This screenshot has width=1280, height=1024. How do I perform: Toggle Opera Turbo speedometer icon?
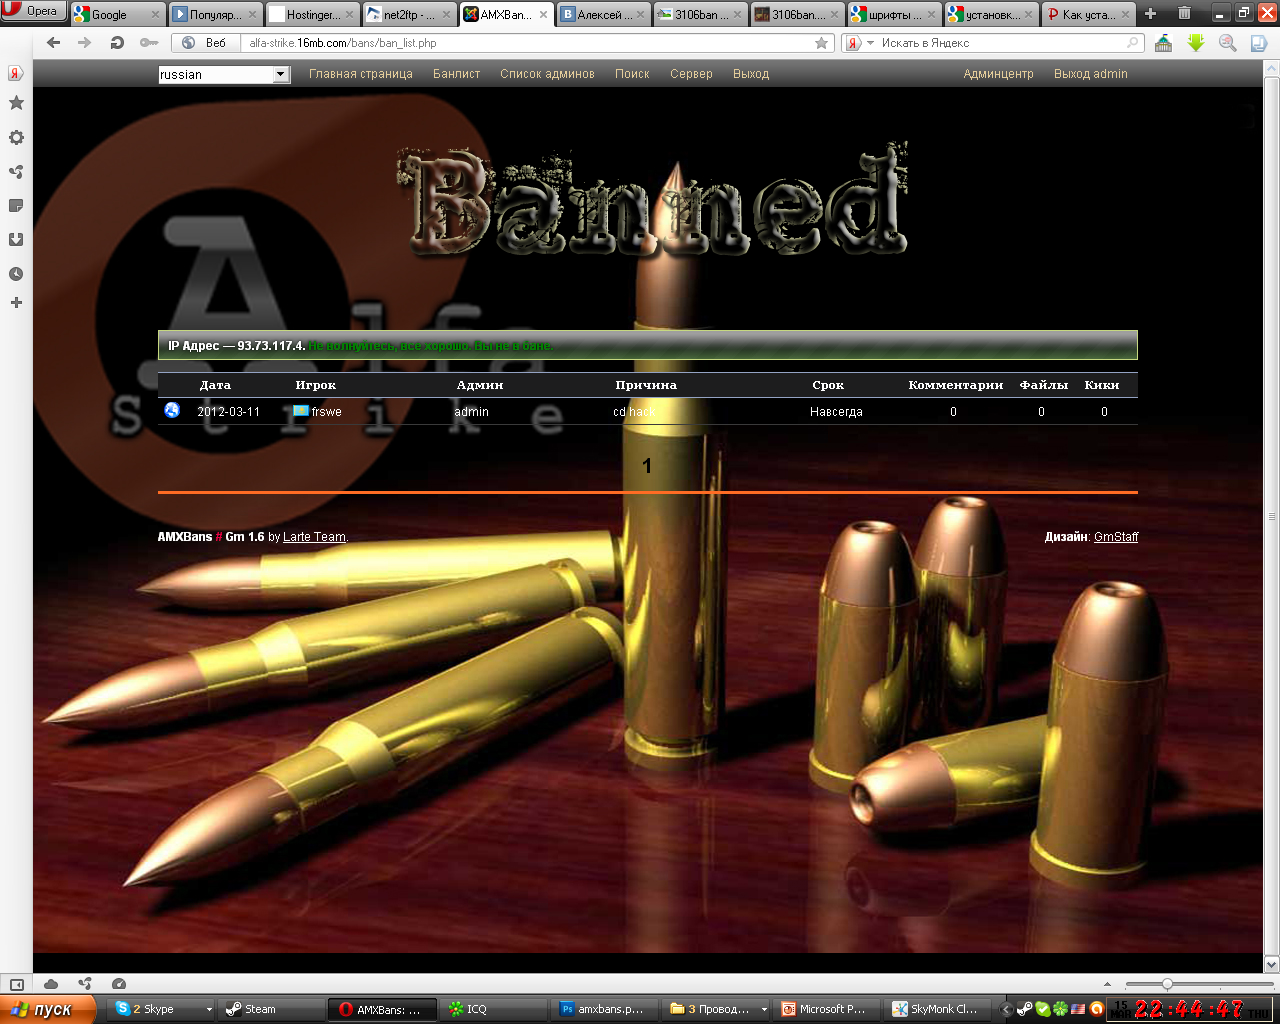[119, 984]
